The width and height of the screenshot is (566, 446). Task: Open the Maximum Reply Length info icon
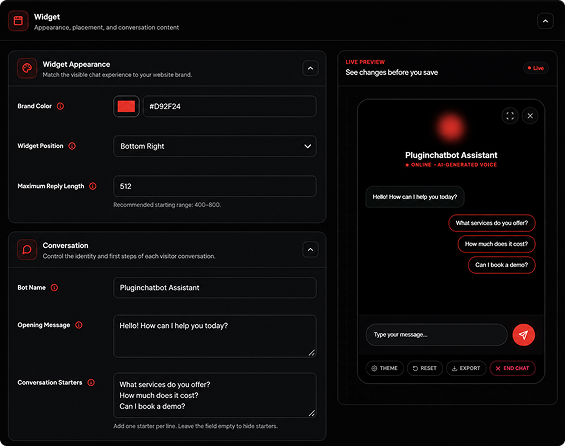pyautogui.click(x=93, y=186)
